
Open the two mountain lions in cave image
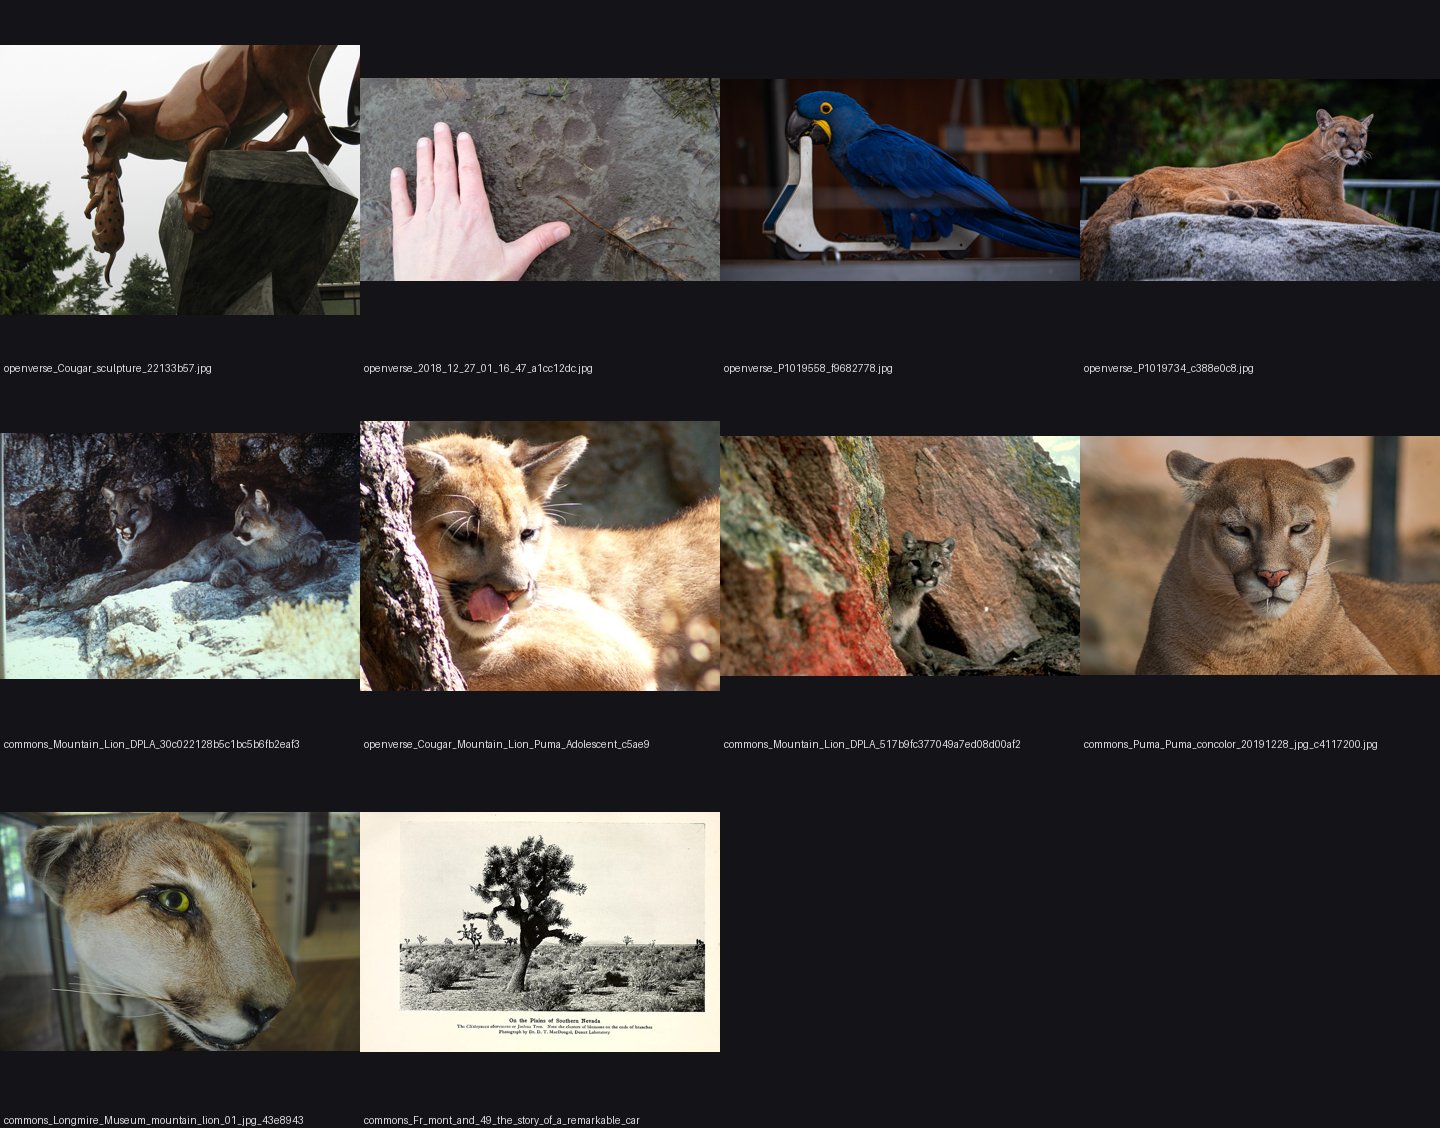point(180,556)
